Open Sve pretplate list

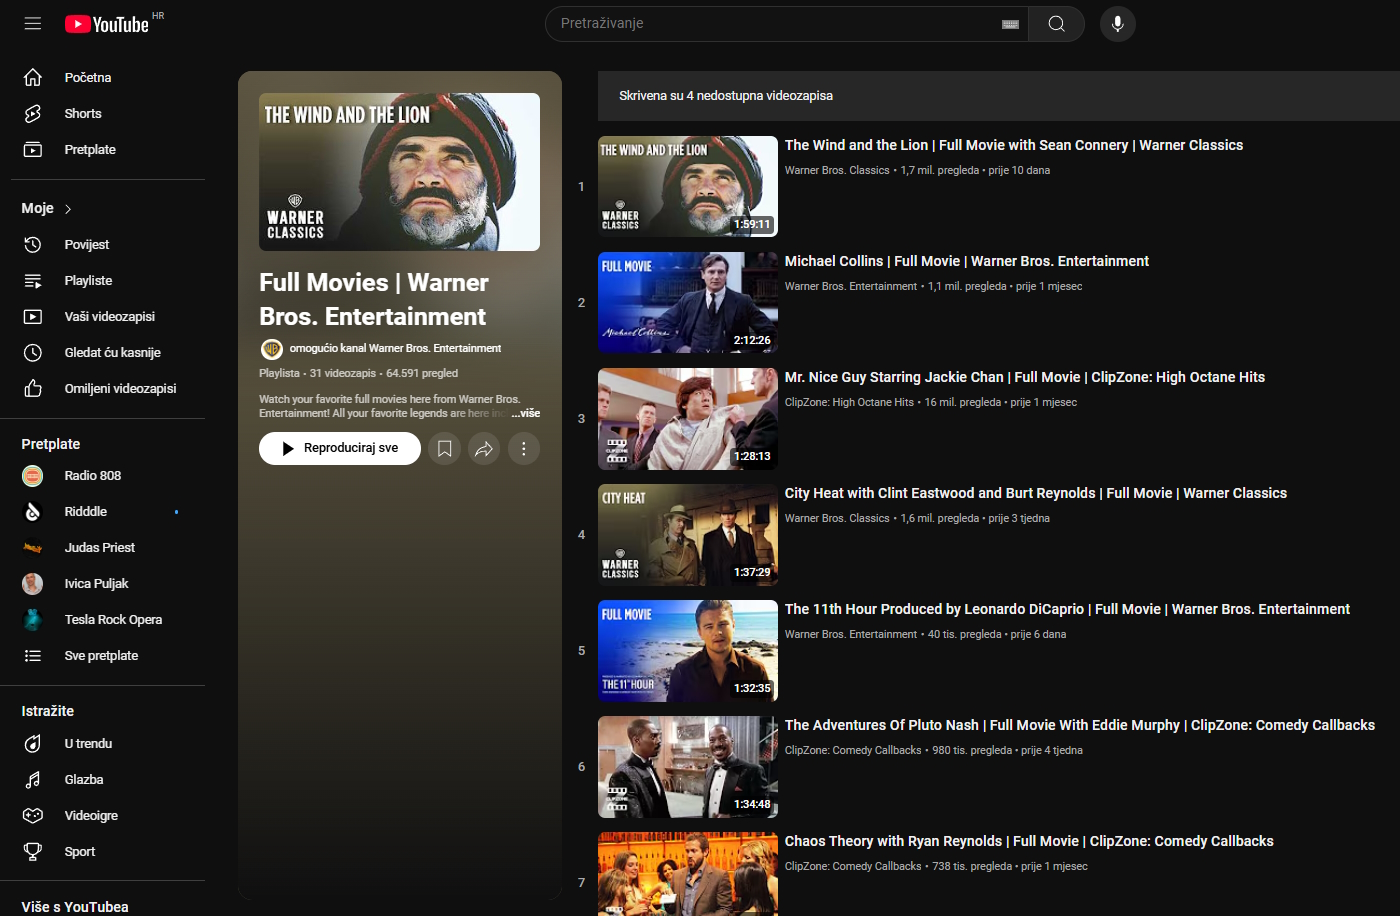(101, 656)
